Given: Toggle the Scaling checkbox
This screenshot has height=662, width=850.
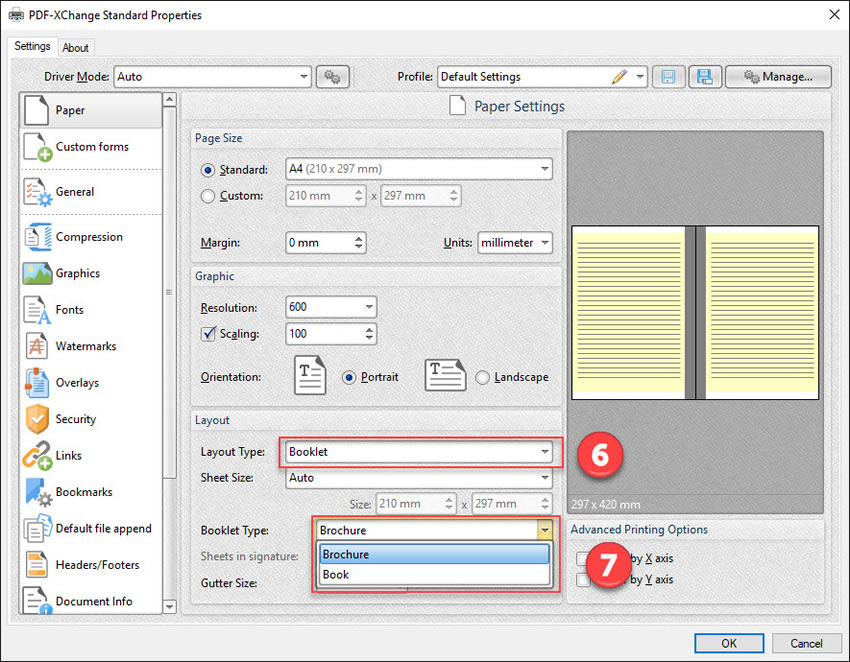Looking at the screenshot, I should point(208,333).
